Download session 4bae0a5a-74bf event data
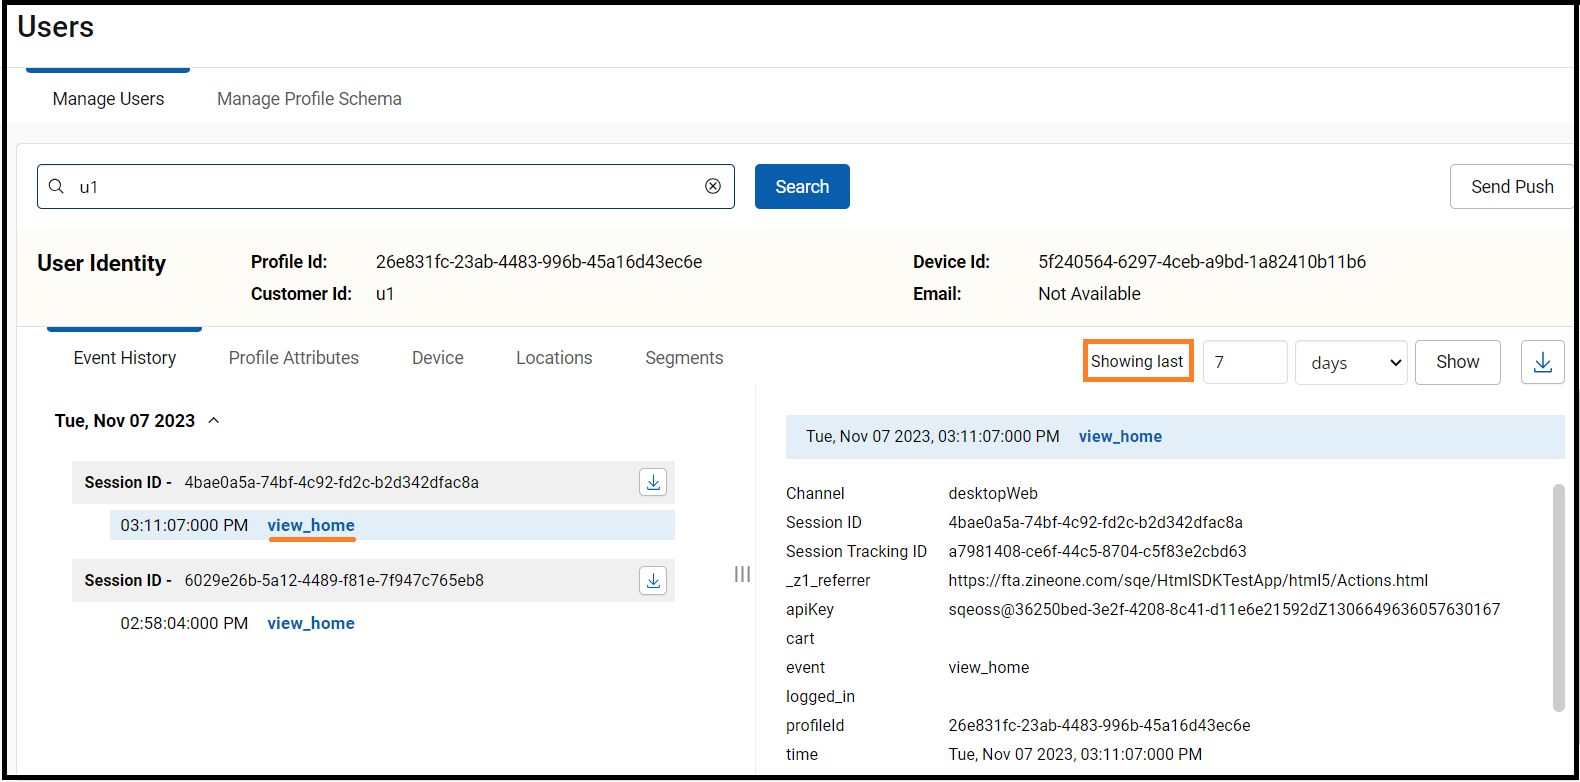Image resolution: width=1580 pixels, height=782 pixels. pos(653,482)
